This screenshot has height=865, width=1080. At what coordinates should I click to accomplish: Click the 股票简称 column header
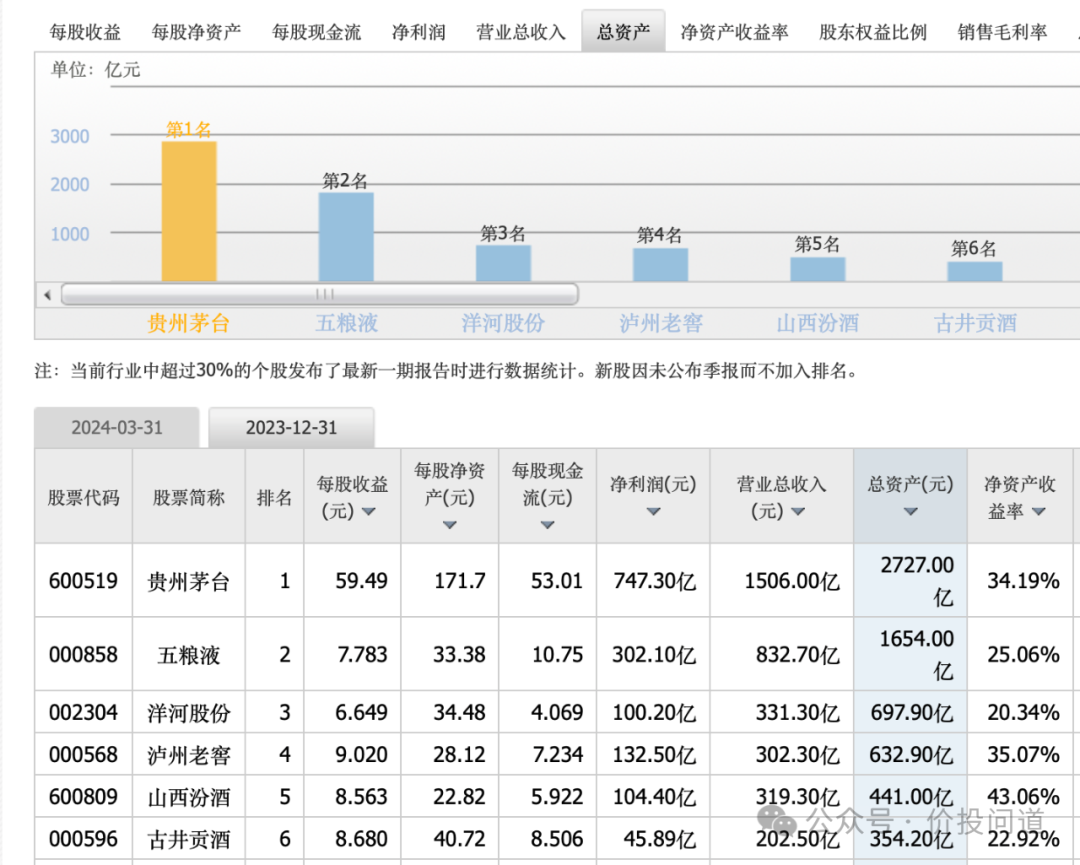[x=189, y=497]
